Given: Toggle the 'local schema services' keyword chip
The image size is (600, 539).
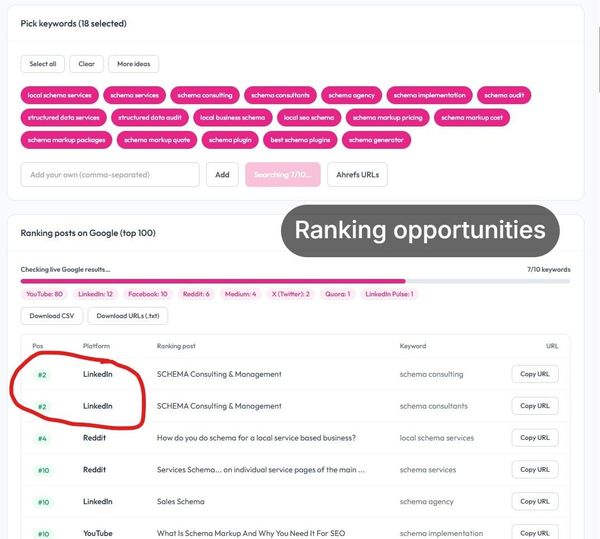Looking at the screenshot, I should (60, 95).
